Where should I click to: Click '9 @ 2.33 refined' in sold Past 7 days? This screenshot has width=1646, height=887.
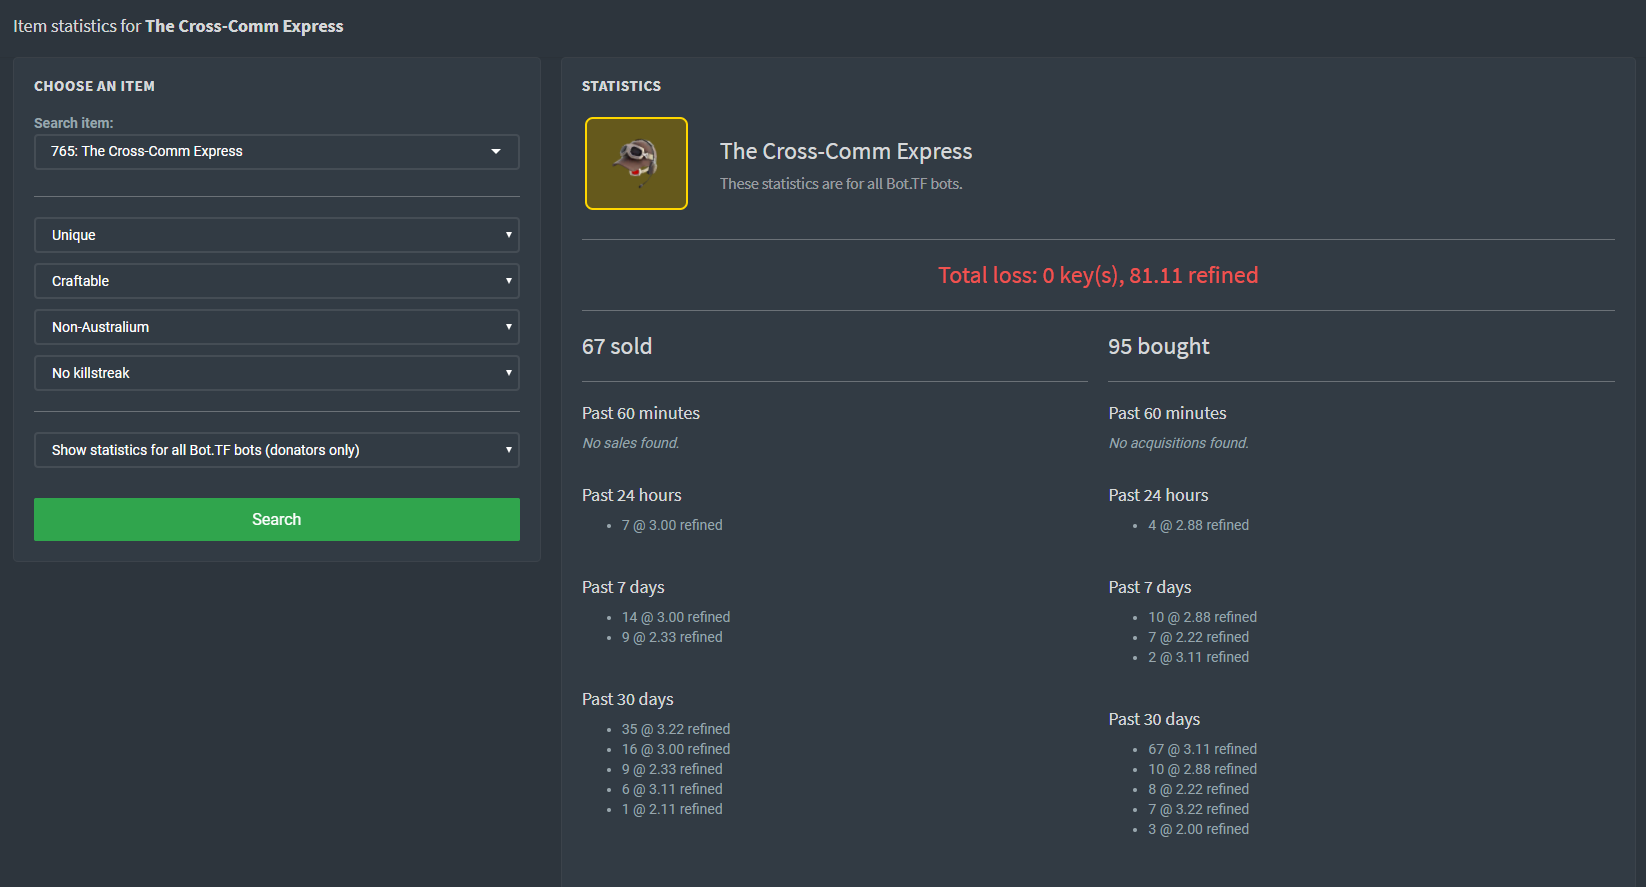pyautogui.click(x=672, y=637)
